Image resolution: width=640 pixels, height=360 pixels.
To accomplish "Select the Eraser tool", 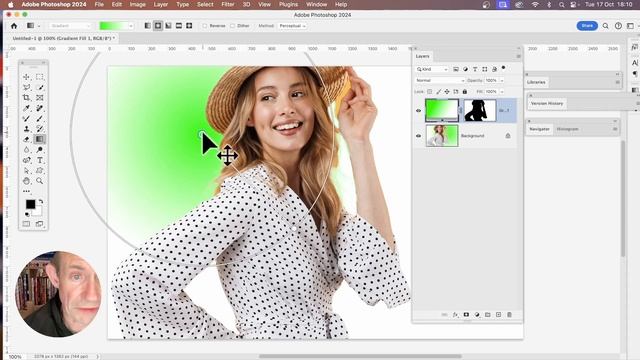I will (26, 139).
